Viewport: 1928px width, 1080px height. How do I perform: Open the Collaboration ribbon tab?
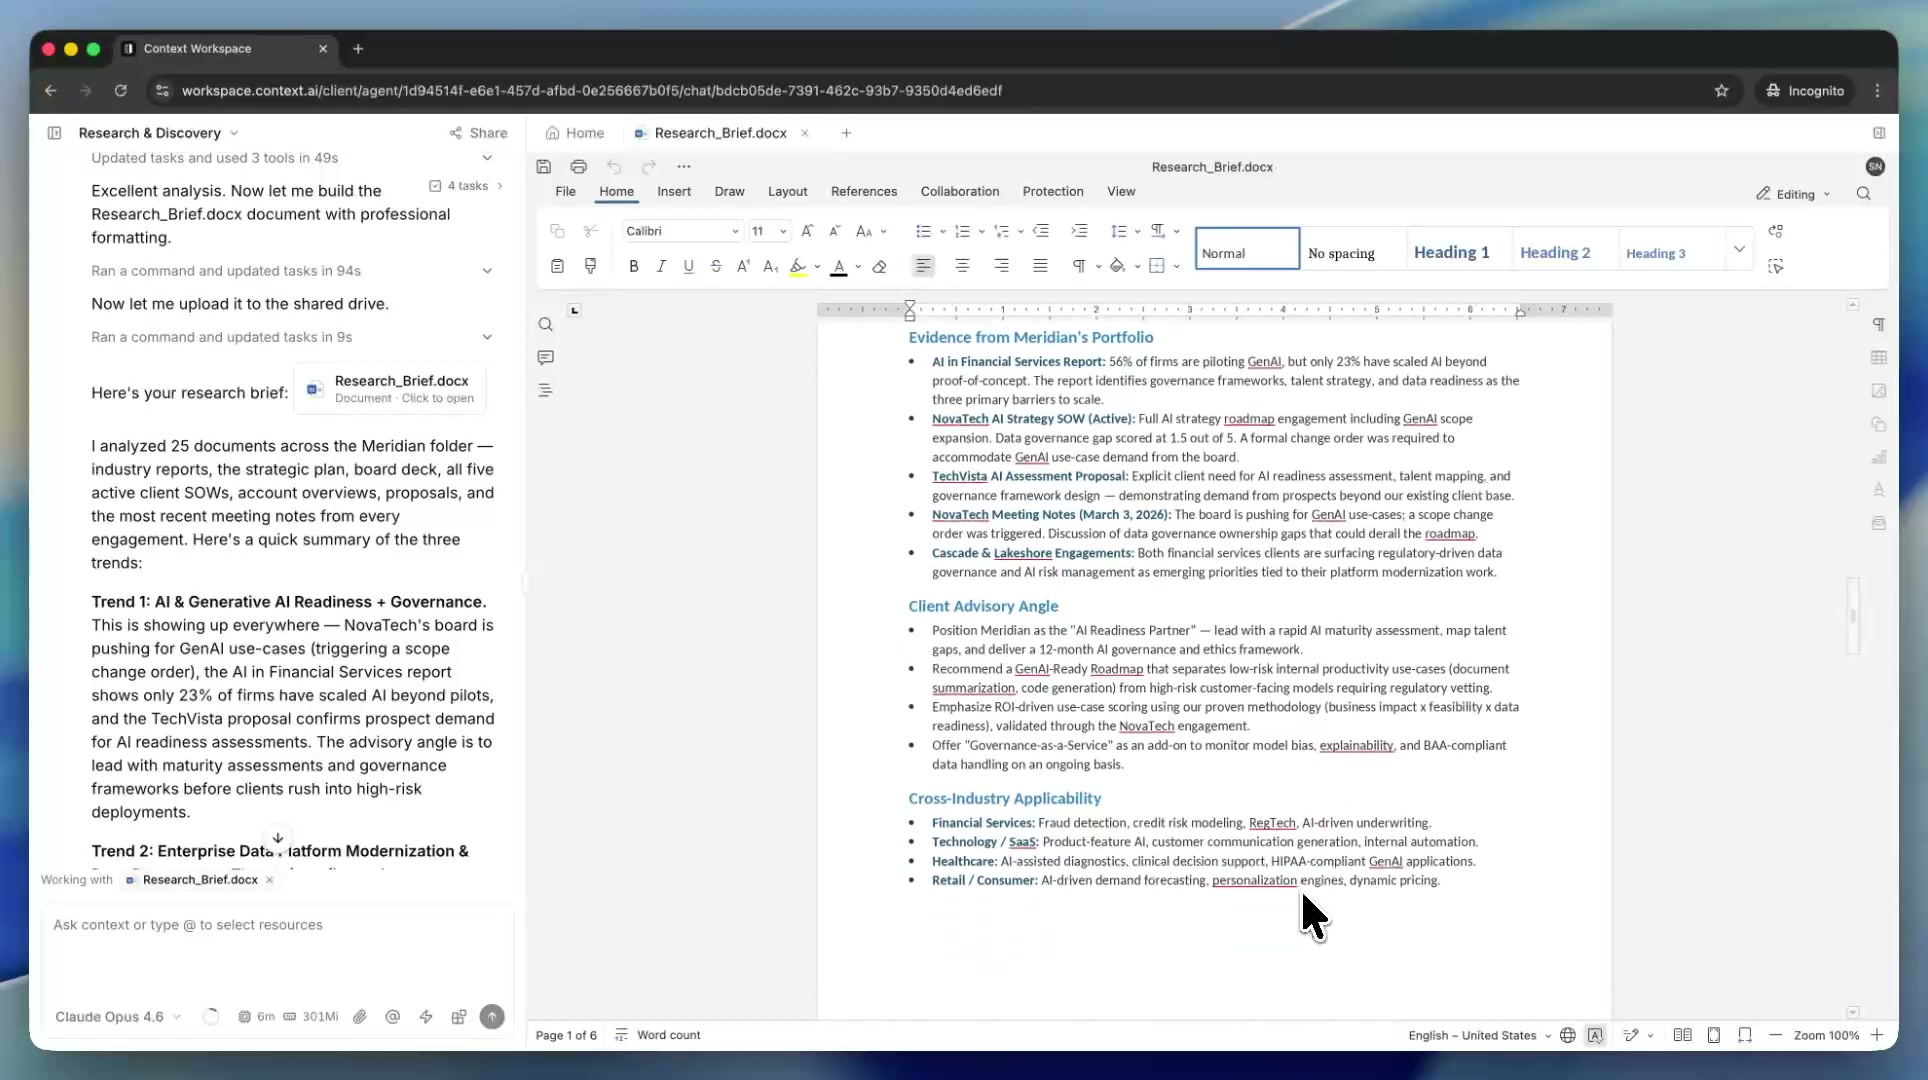(960, 191)
